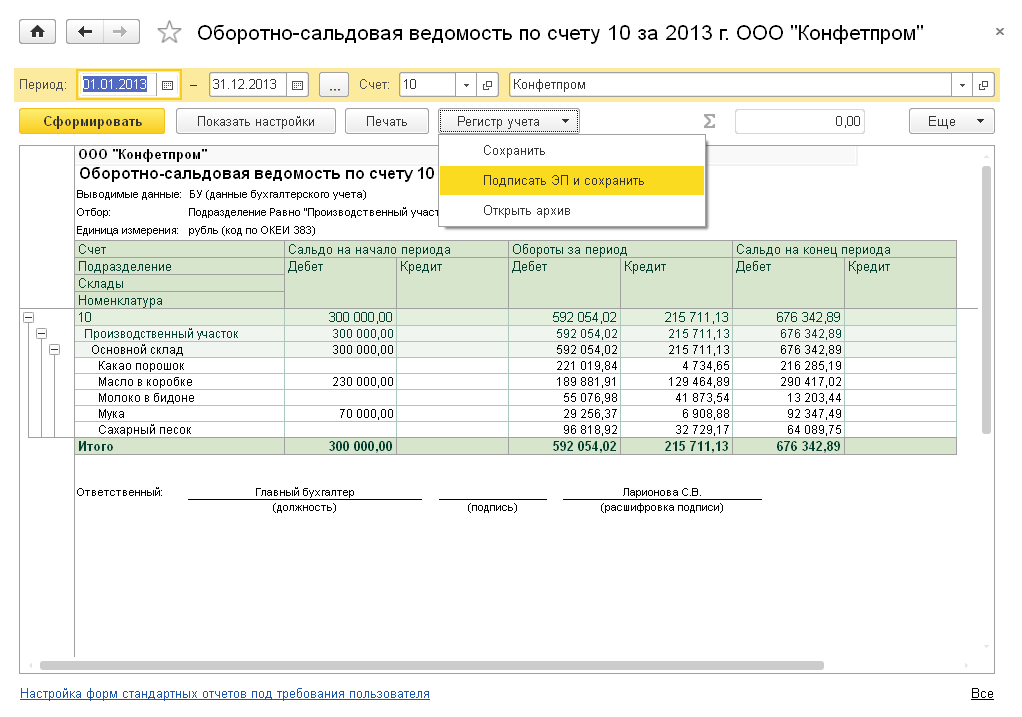Click the horizontal scrollbar thumb
This screenshot has height=717, width=1022.
pos(432,666)
